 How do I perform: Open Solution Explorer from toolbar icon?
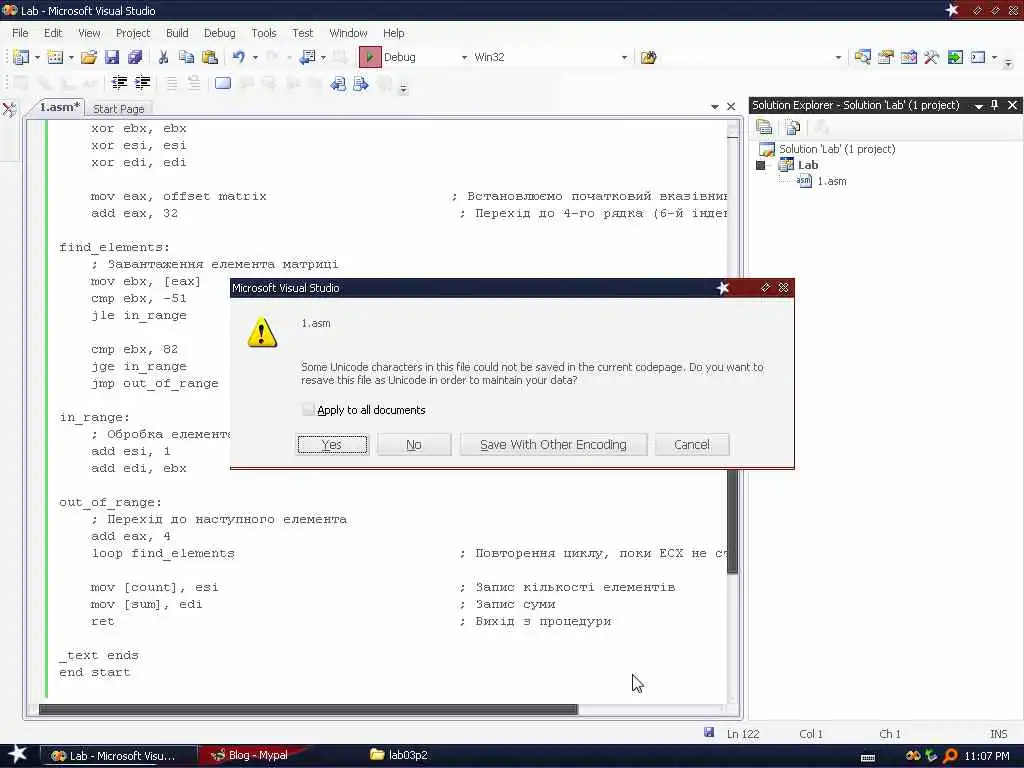862,57
